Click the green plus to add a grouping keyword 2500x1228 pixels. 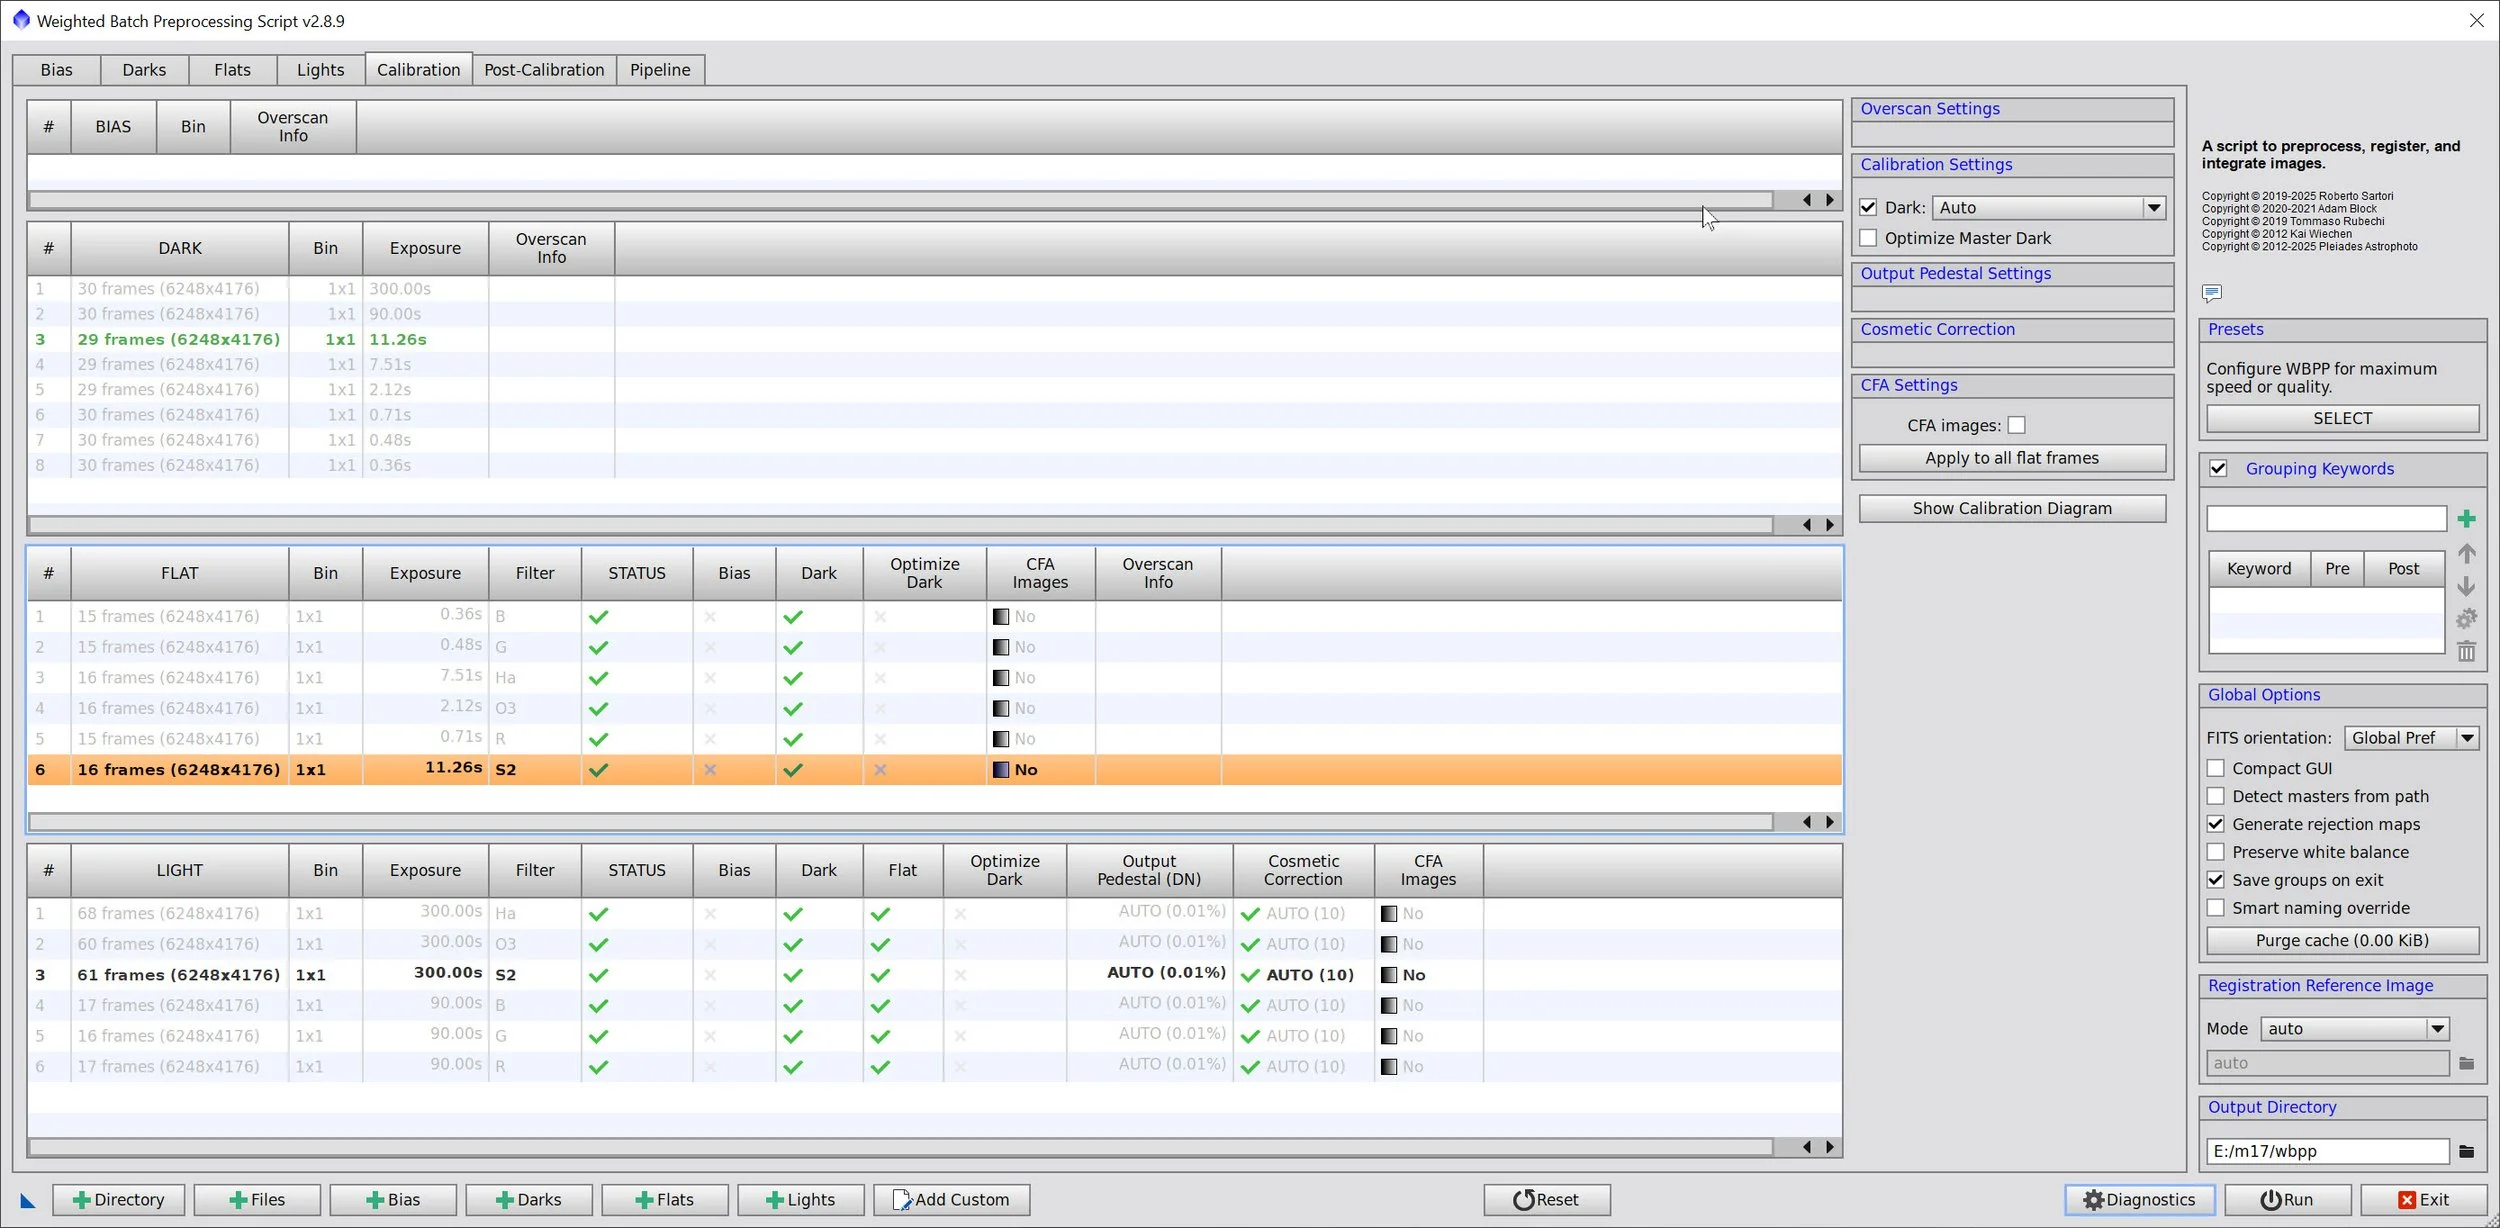(2466, 519)
